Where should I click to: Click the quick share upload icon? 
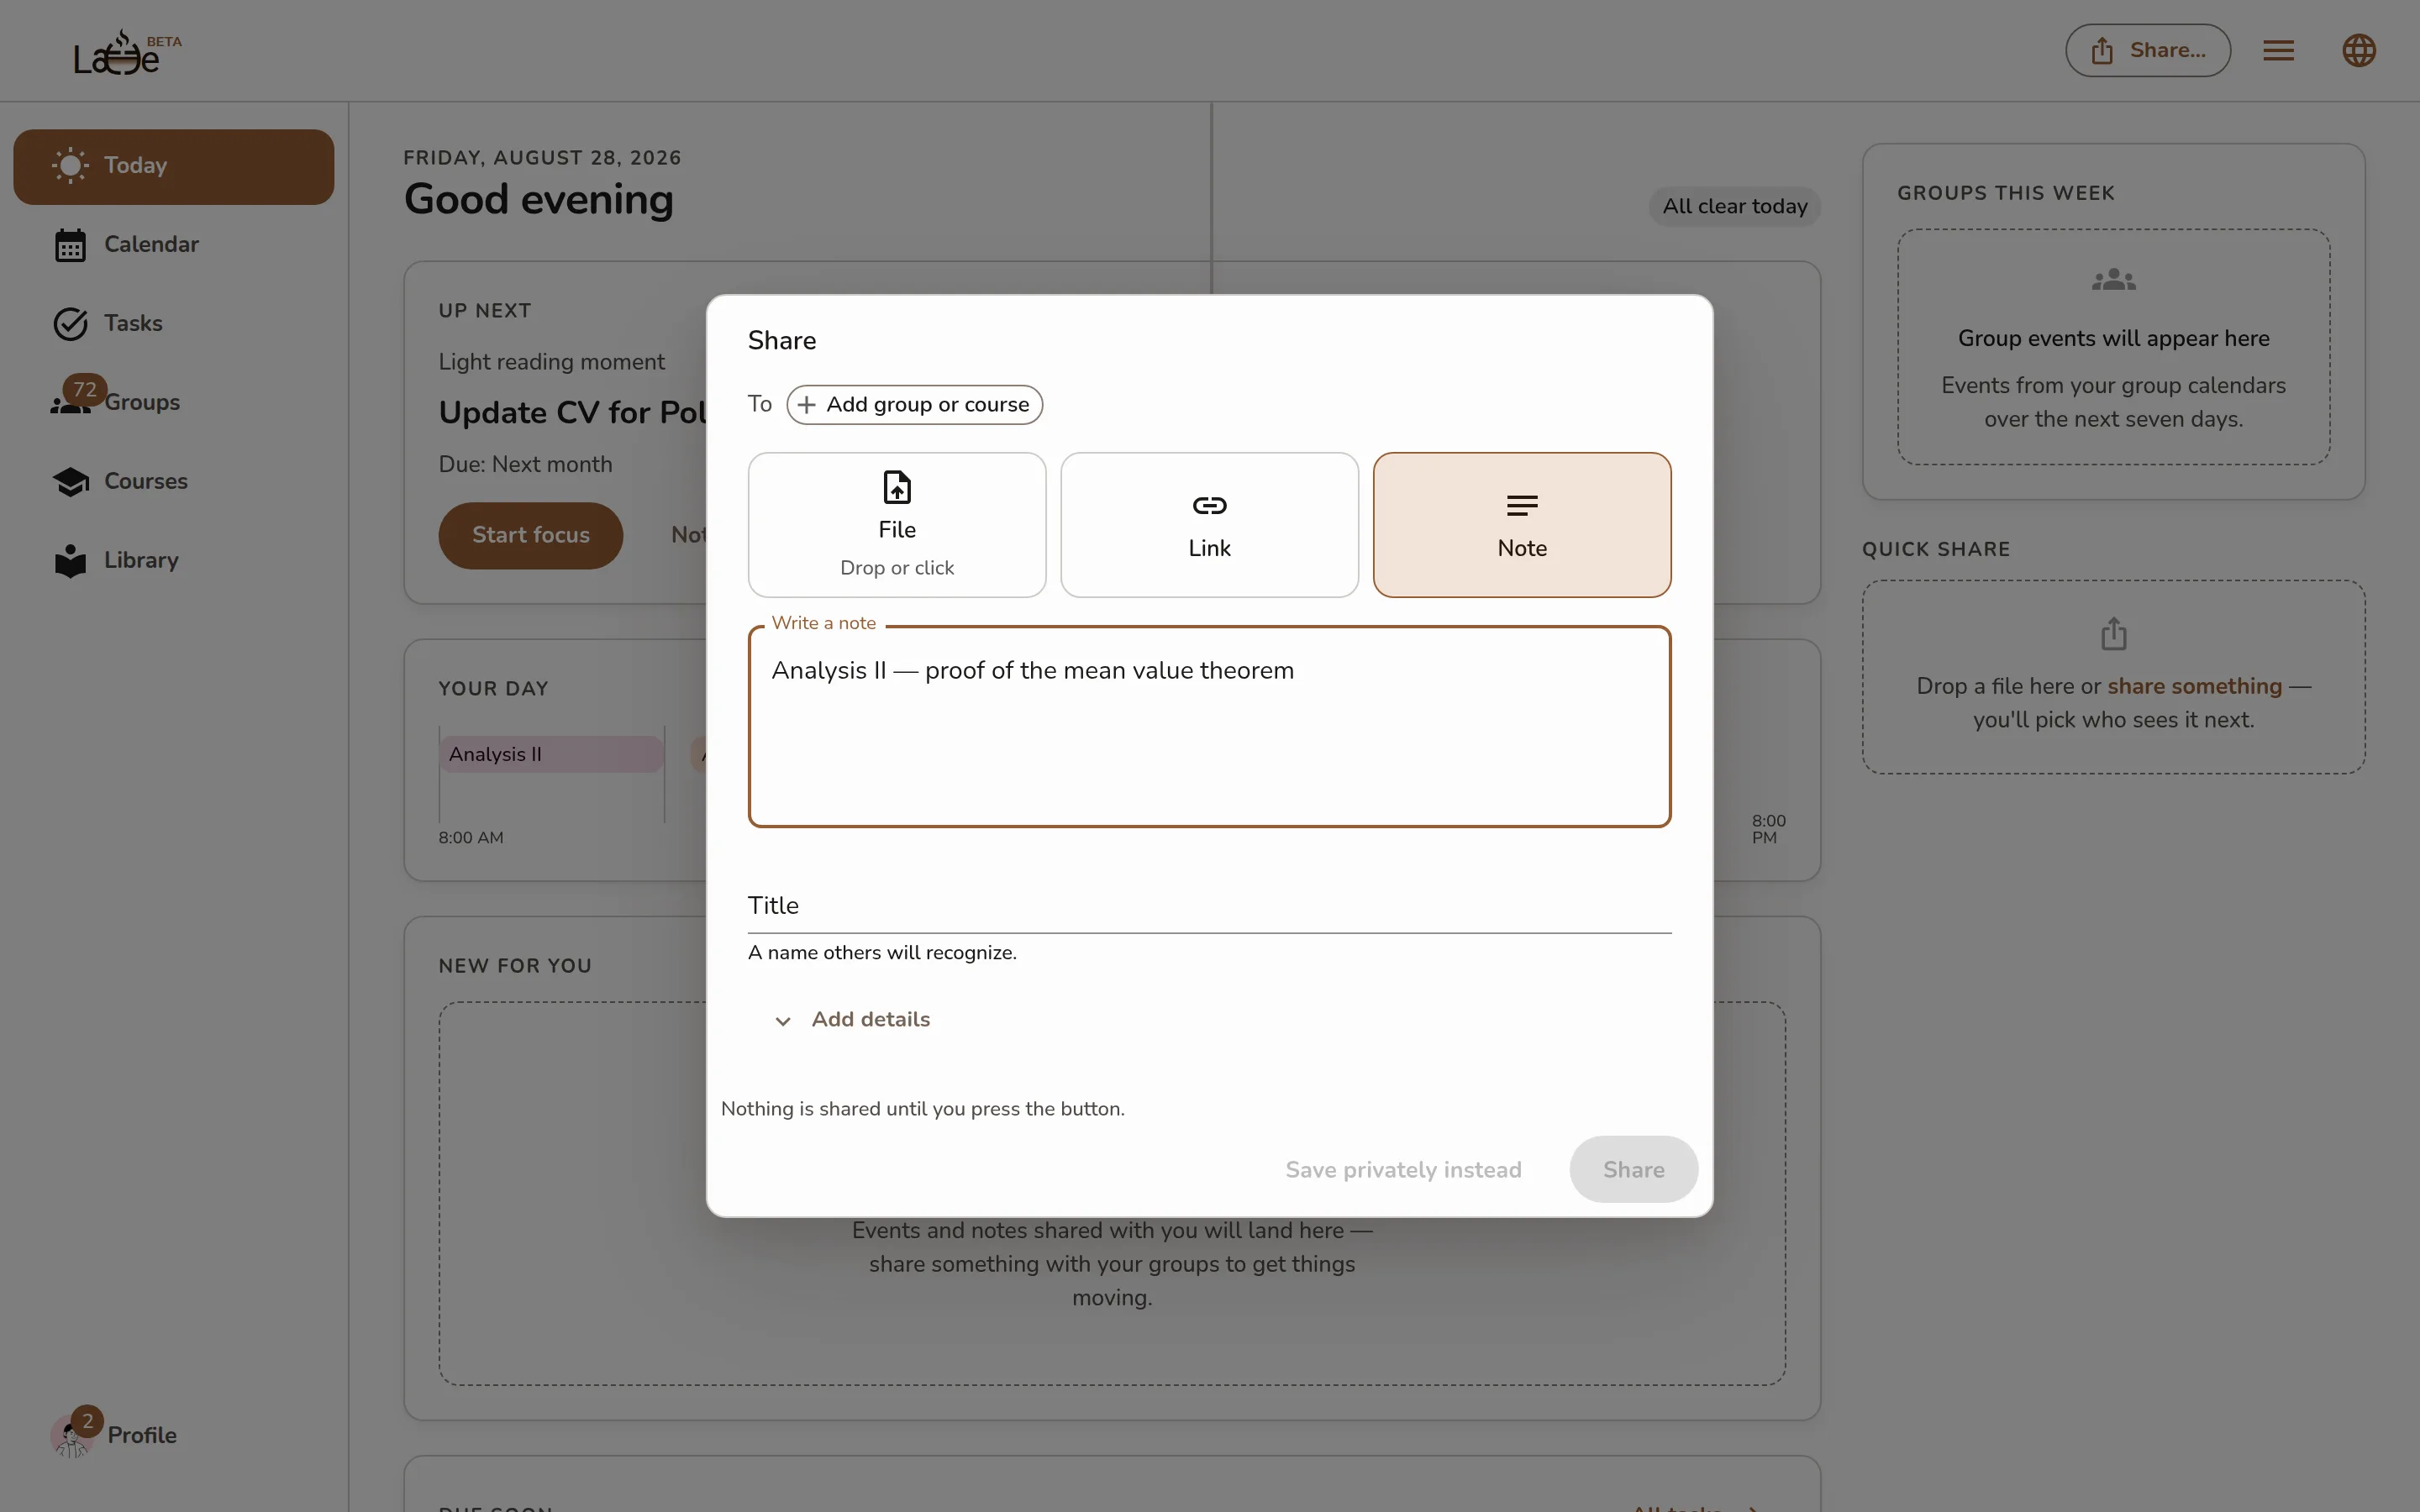pyautogui.click(x=2113, y=634)
